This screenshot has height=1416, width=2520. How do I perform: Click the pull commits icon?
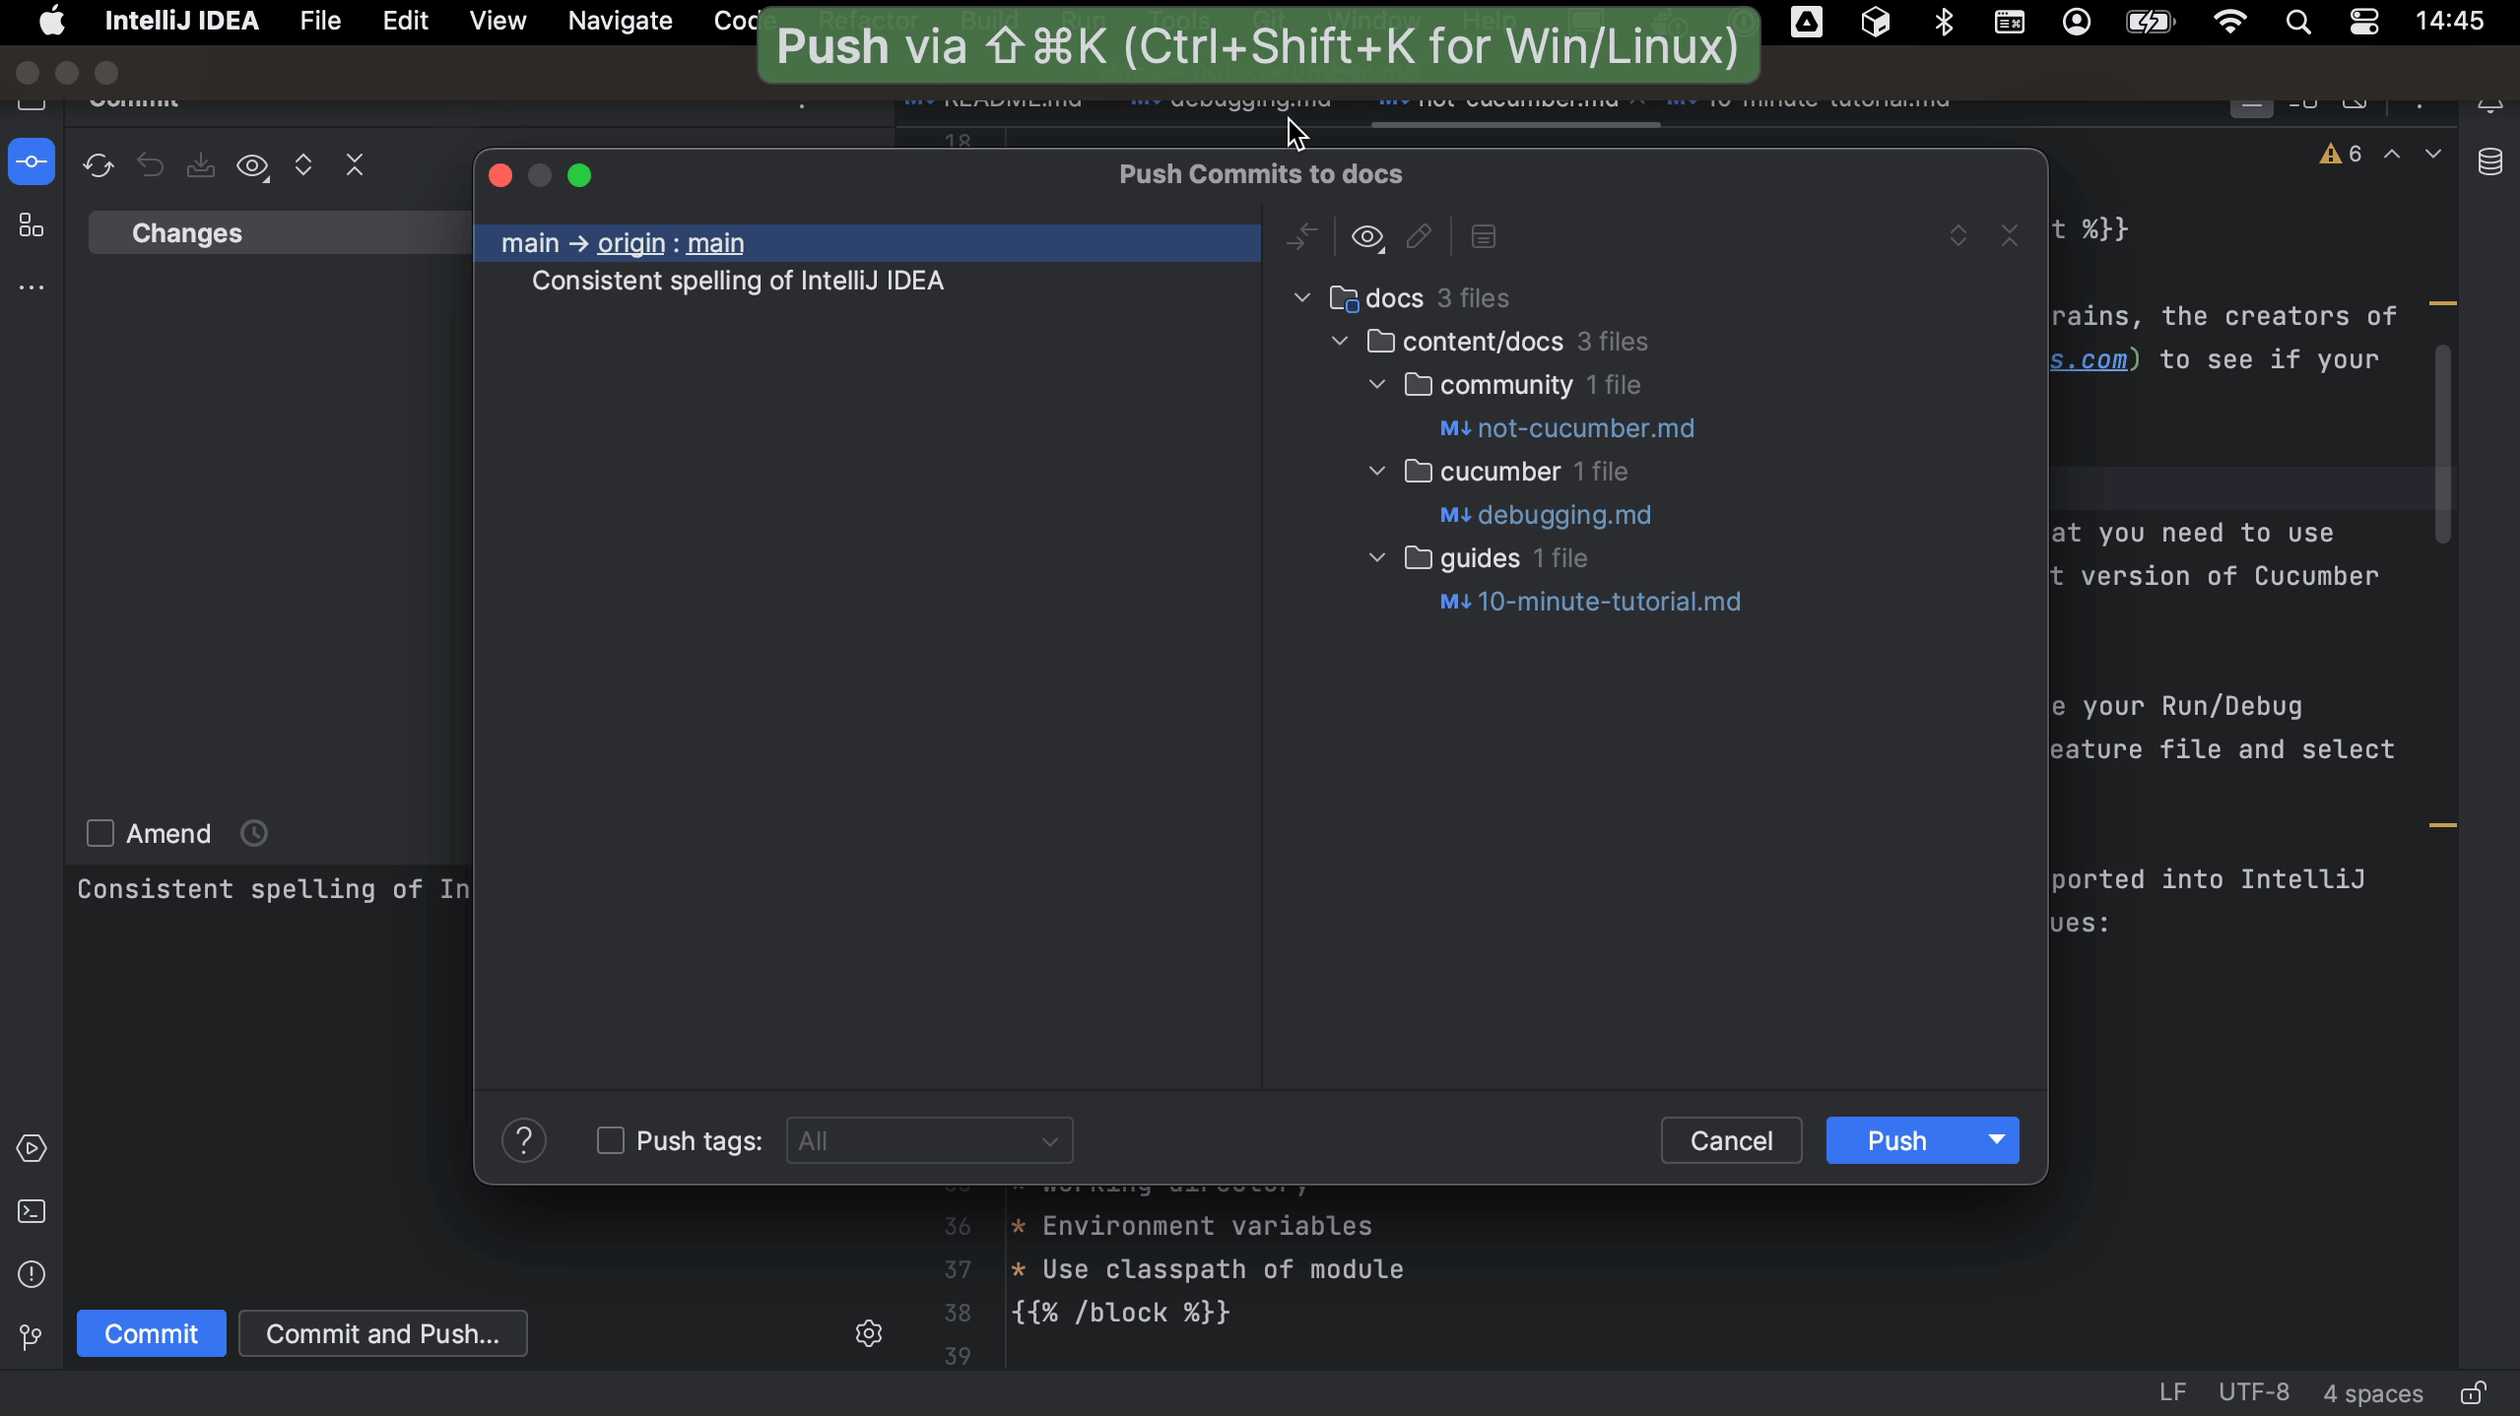tap(201, 164)
